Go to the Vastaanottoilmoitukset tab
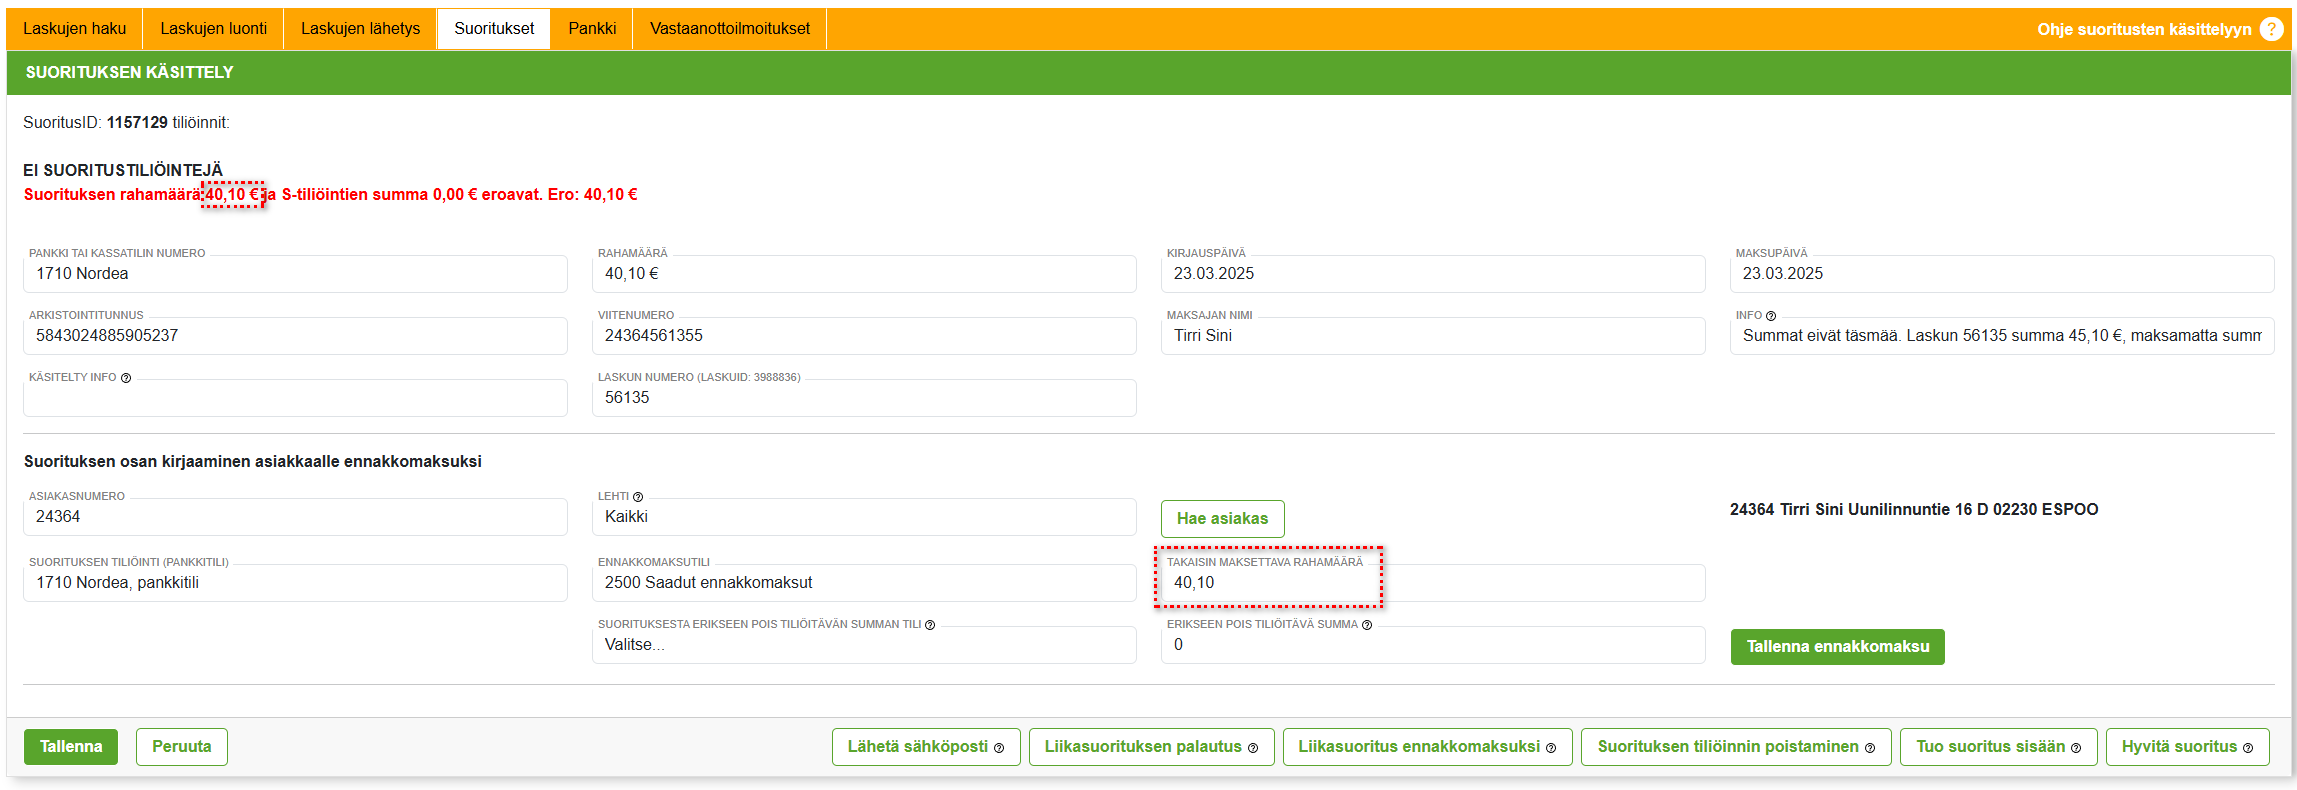2297x790 pixels. tap(729, 28)
